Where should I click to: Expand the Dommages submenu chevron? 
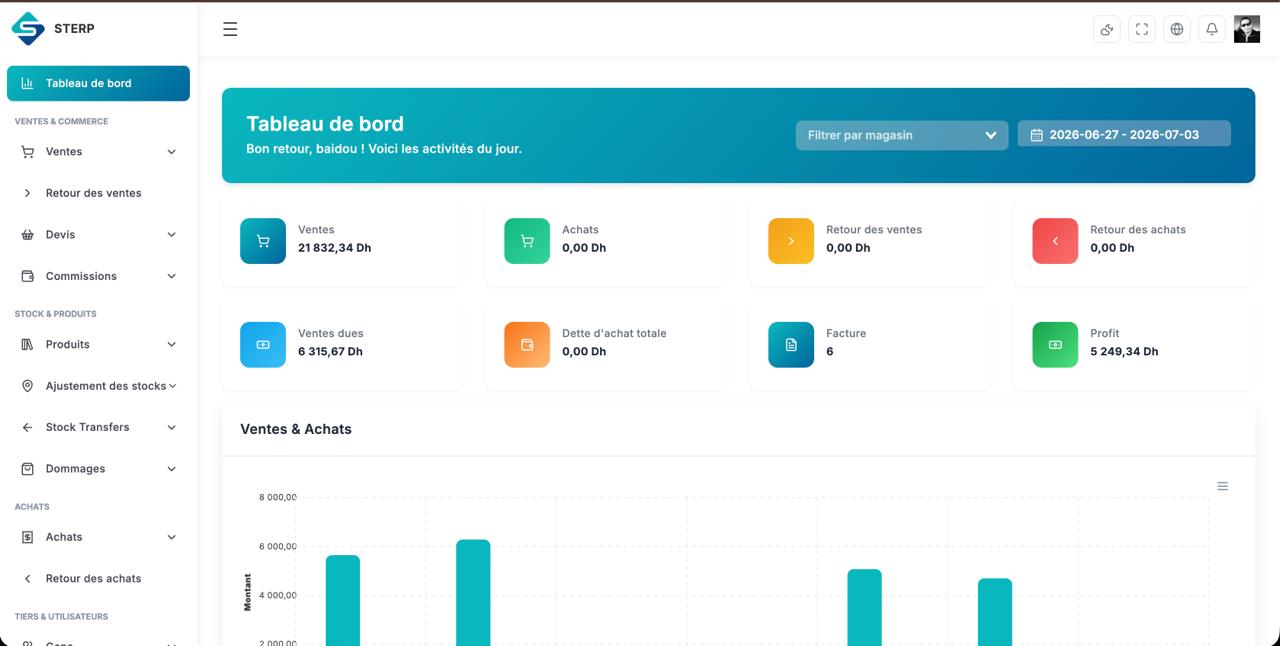172,469
